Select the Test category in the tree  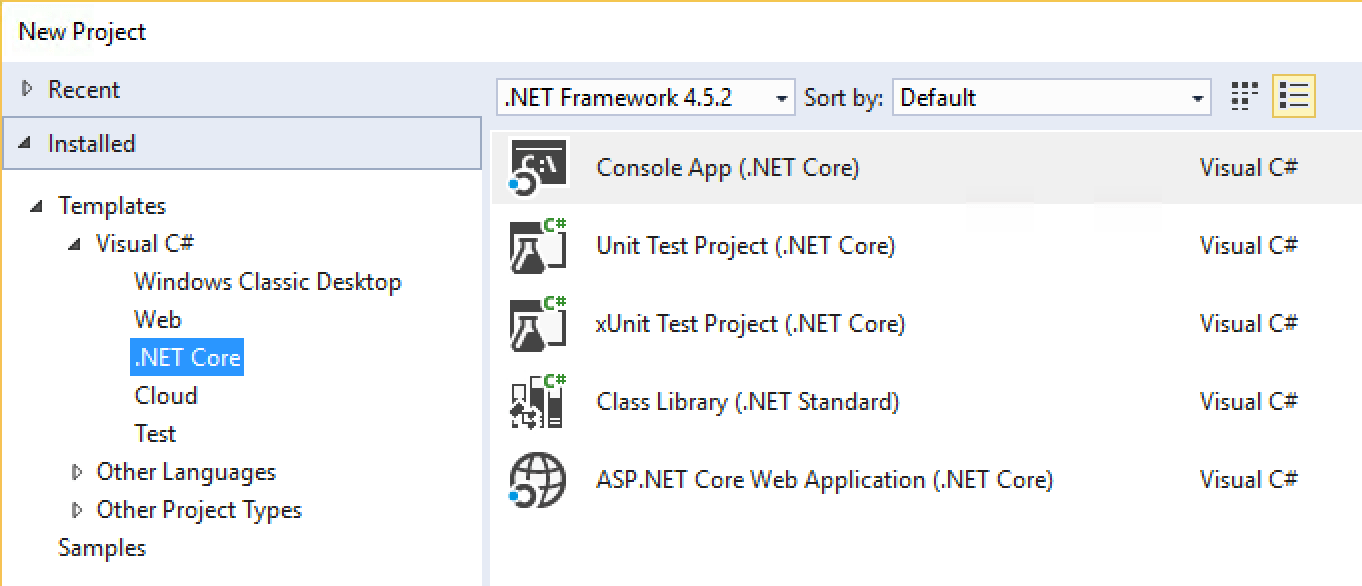tap(155, 433)
